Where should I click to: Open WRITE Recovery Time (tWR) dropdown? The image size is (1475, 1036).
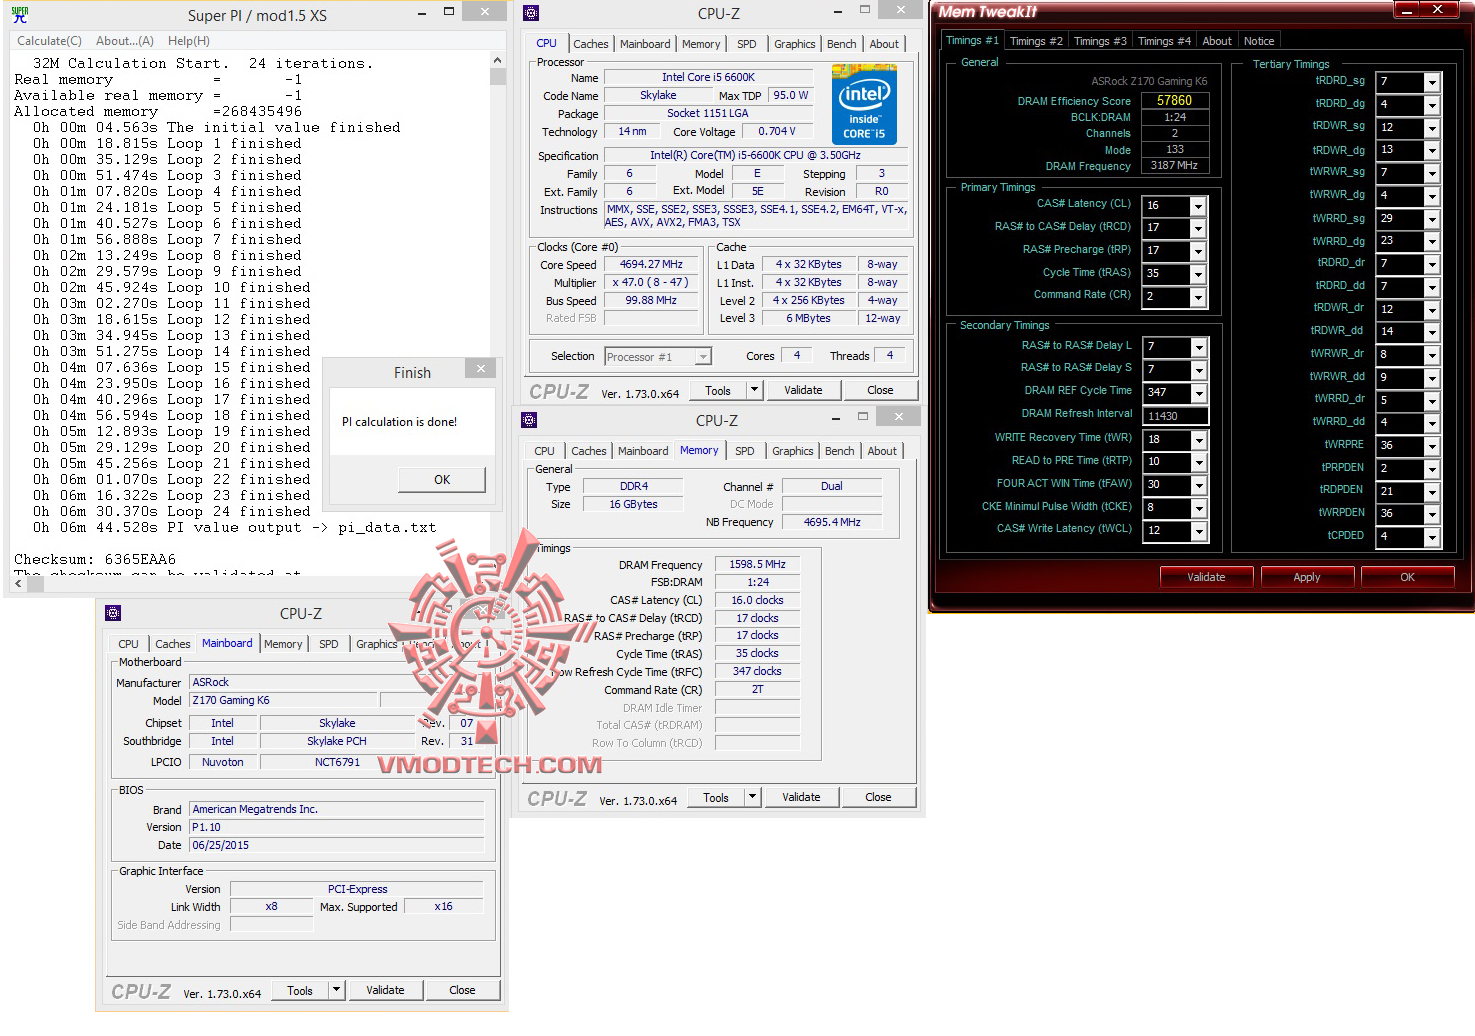1198,440
